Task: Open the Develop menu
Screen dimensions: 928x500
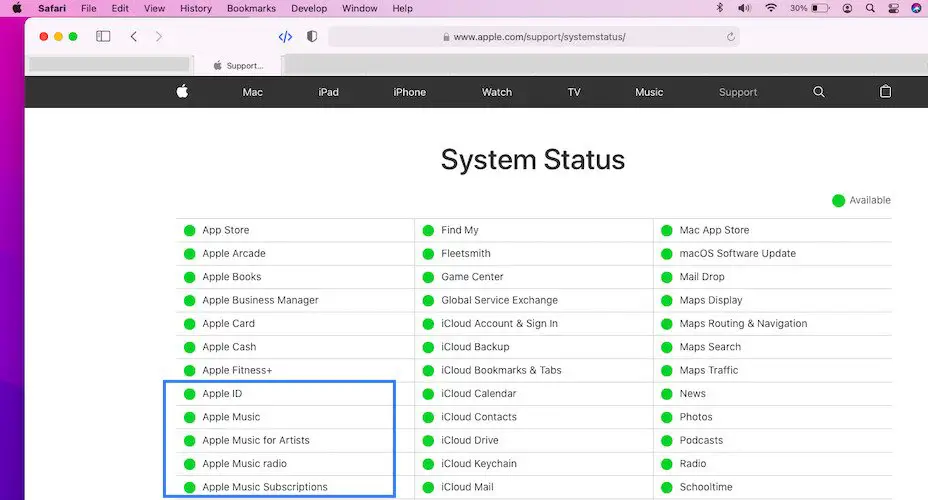Action: (x=309, y=8)
